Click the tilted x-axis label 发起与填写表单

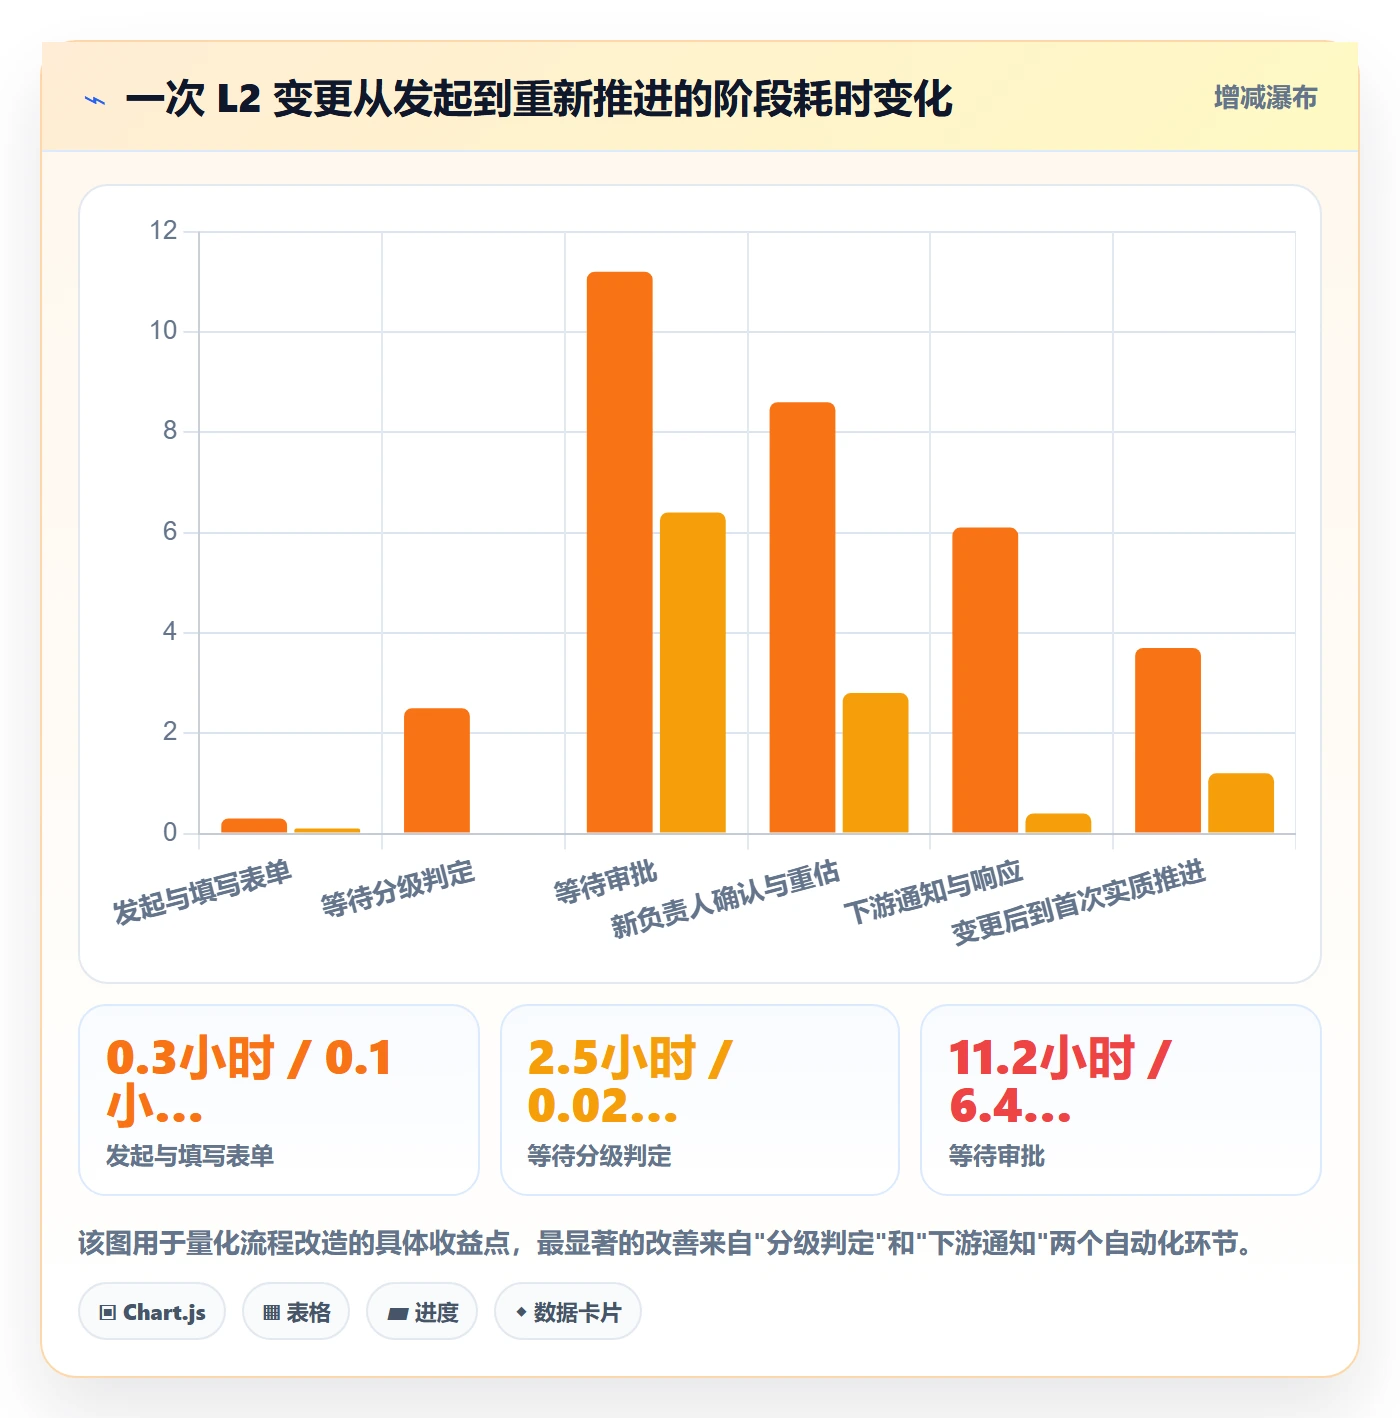click(202, 892)
